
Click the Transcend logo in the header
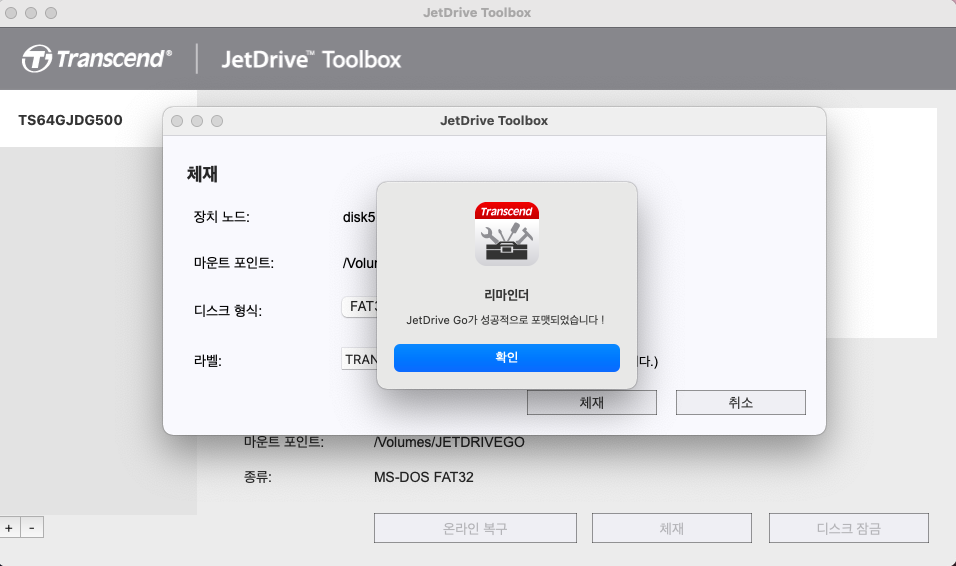click(x=97, y=59)
